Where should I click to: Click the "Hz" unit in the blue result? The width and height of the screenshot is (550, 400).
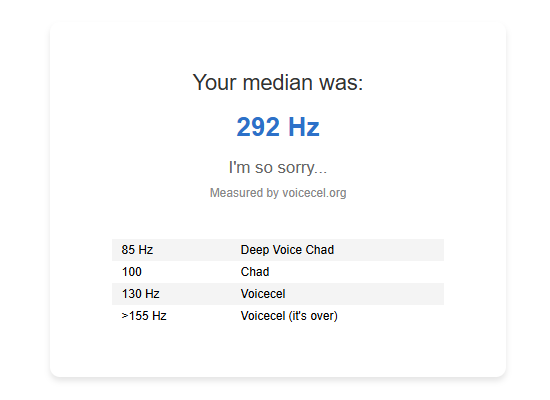point(304,127)
